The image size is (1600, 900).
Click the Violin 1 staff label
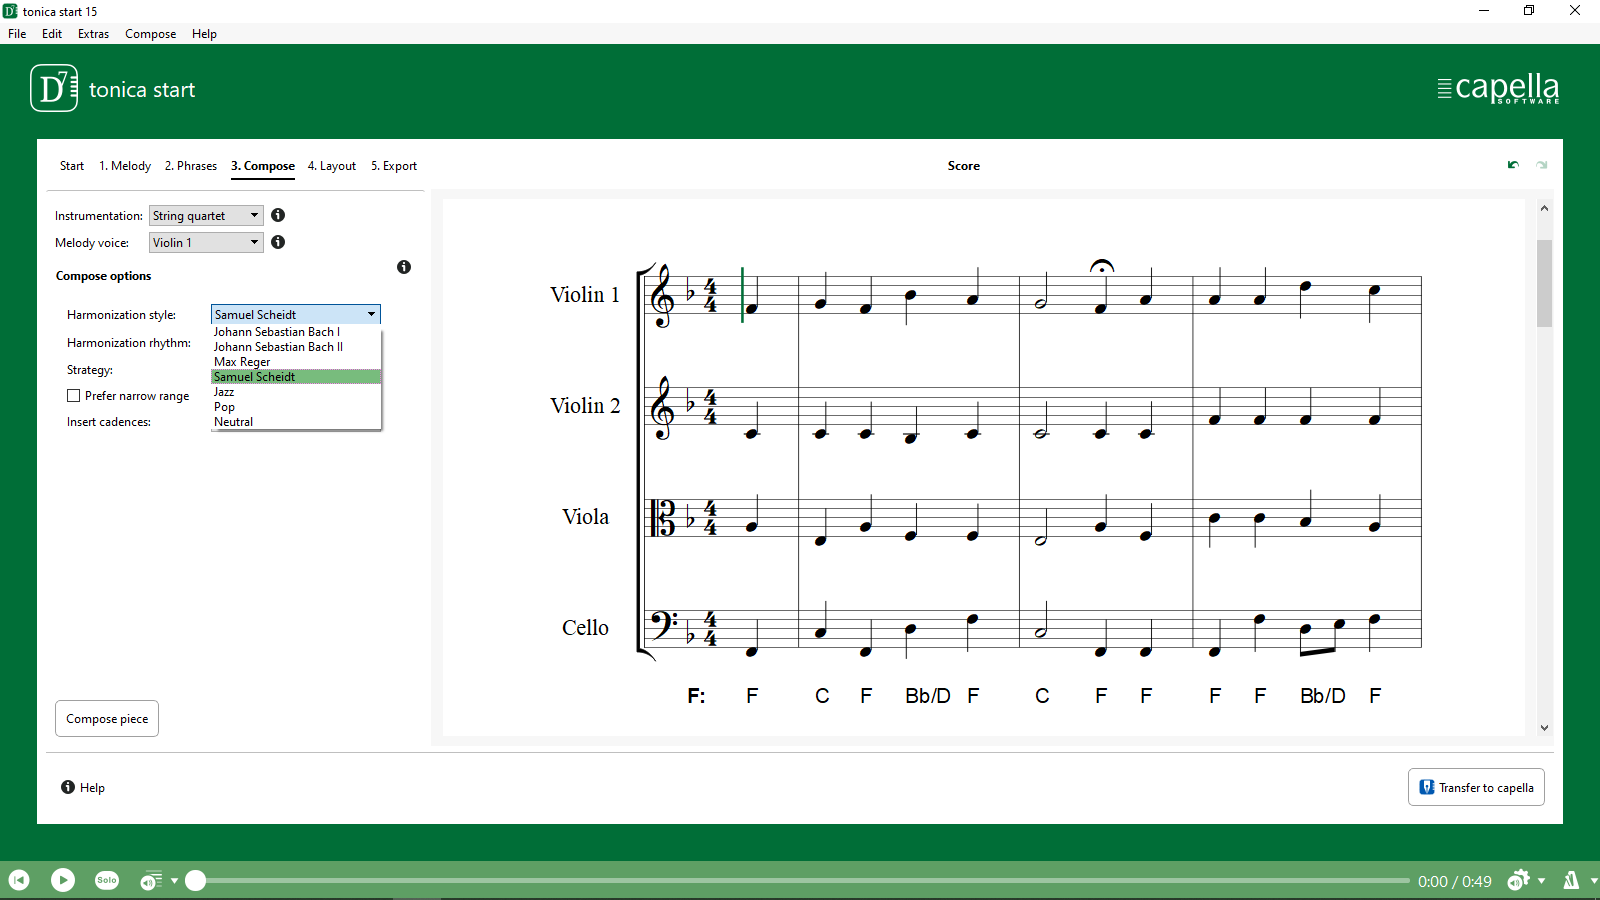click(585, 295)
